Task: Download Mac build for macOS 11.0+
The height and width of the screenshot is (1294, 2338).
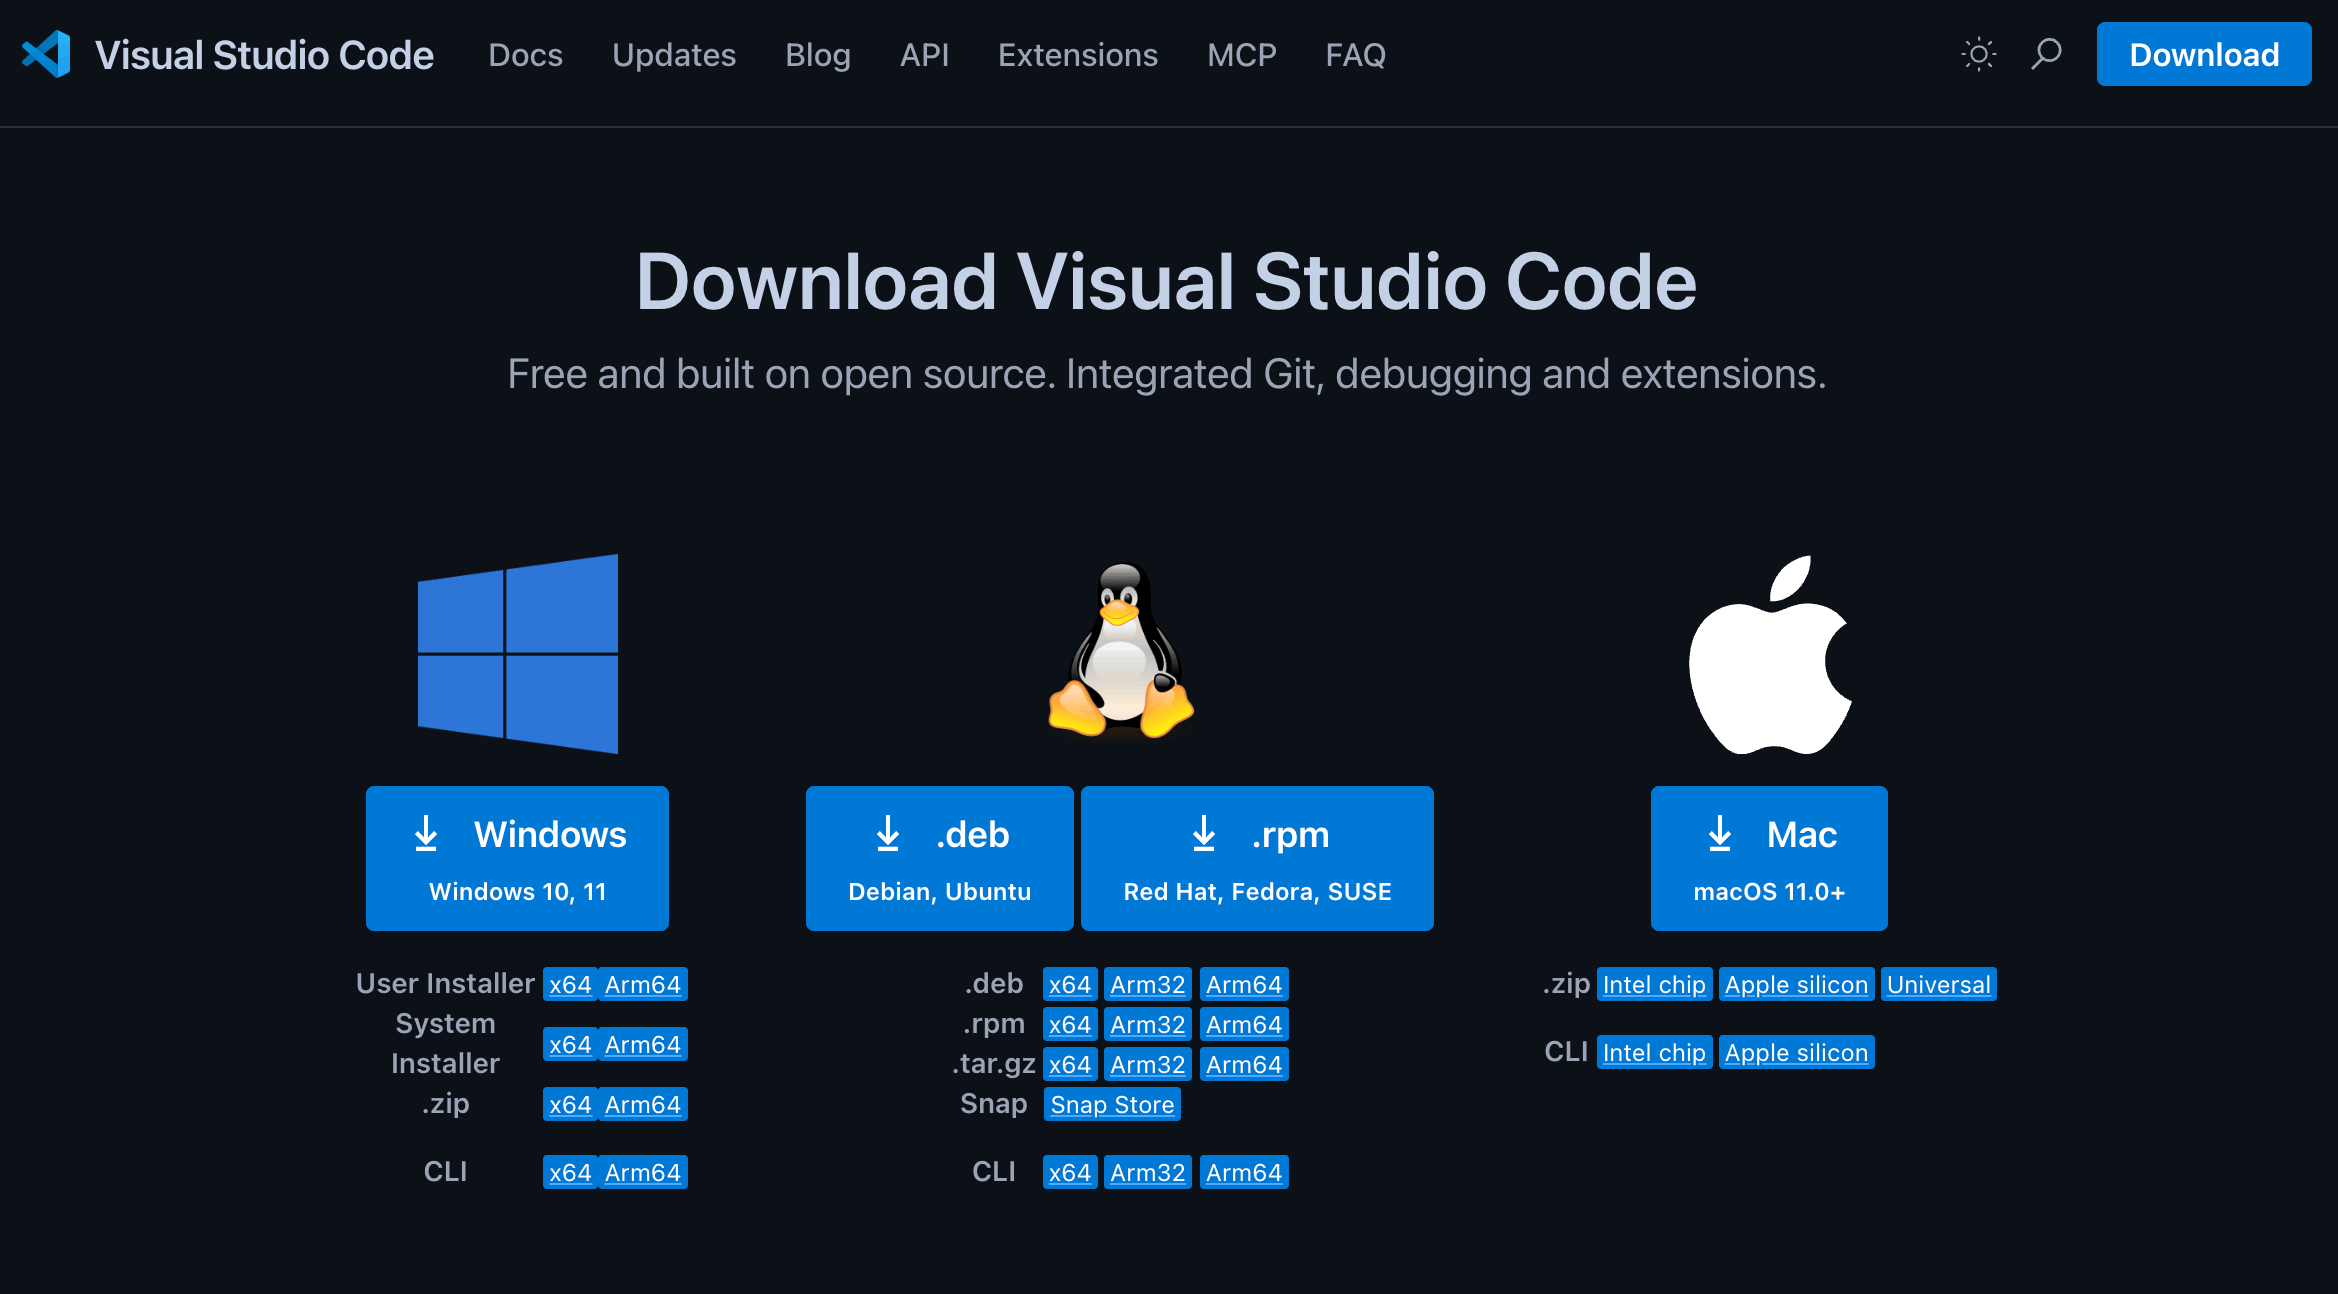Action: point(1768,858)
